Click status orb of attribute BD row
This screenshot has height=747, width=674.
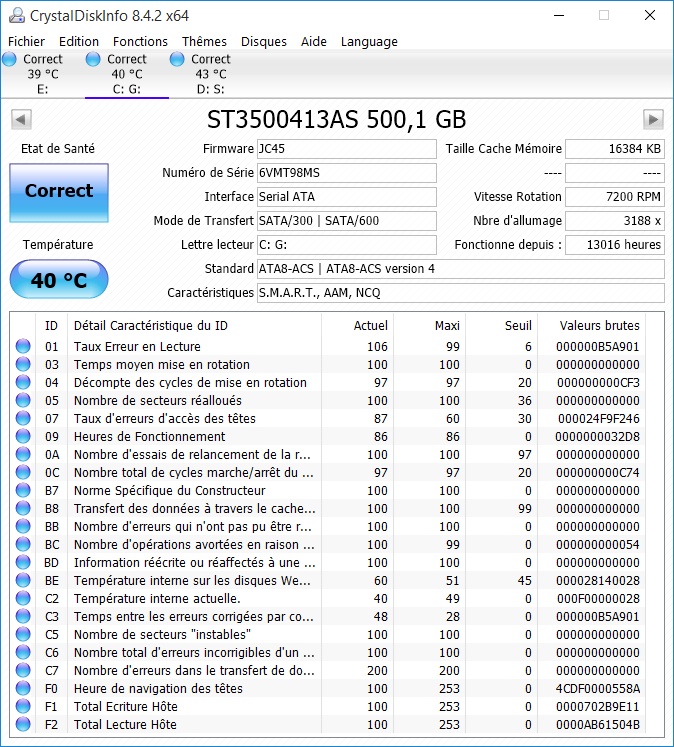point(23,563)
